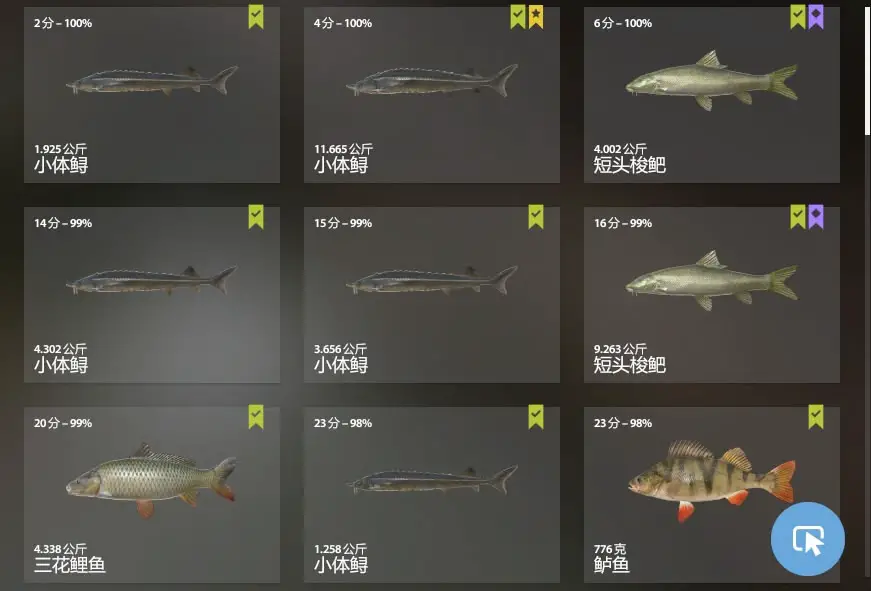Click green checkmark ribbon on 3.656公斤 小体鲟

(x=535, y=217)
